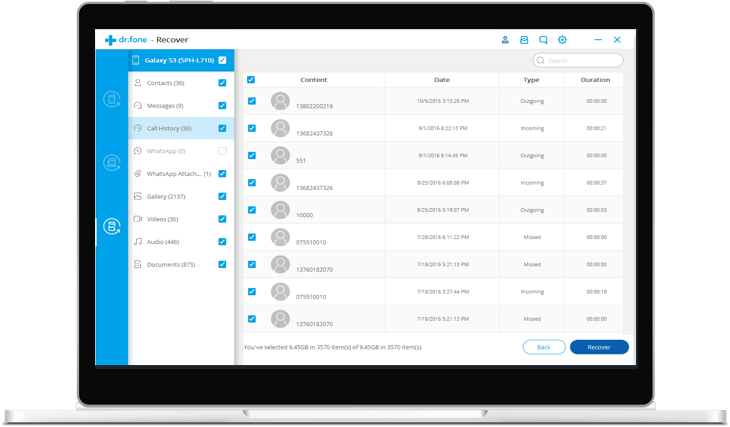Viewport: 730px width, 427px height.
Task: Uncheck the Galaxy S3 device checkbox
Action: 223,60
